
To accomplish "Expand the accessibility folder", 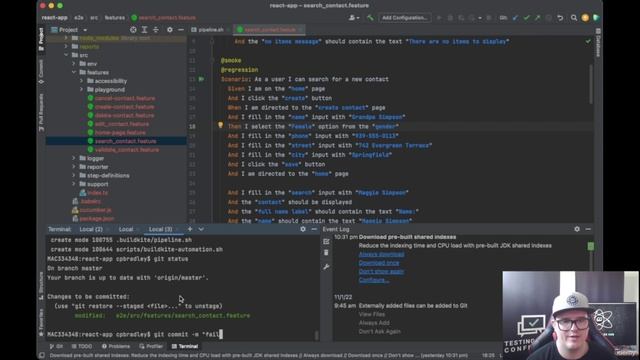I will tap(82, 81).
